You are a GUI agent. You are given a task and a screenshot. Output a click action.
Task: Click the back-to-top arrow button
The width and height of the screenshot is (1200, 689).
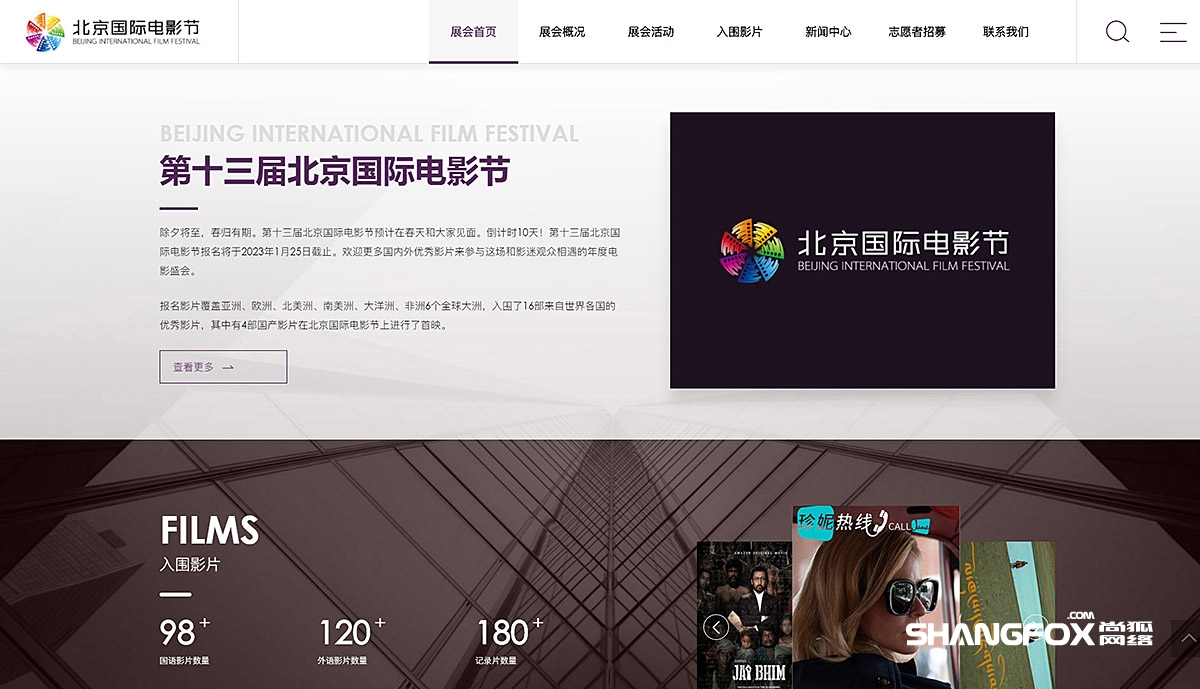[1185, 637]
